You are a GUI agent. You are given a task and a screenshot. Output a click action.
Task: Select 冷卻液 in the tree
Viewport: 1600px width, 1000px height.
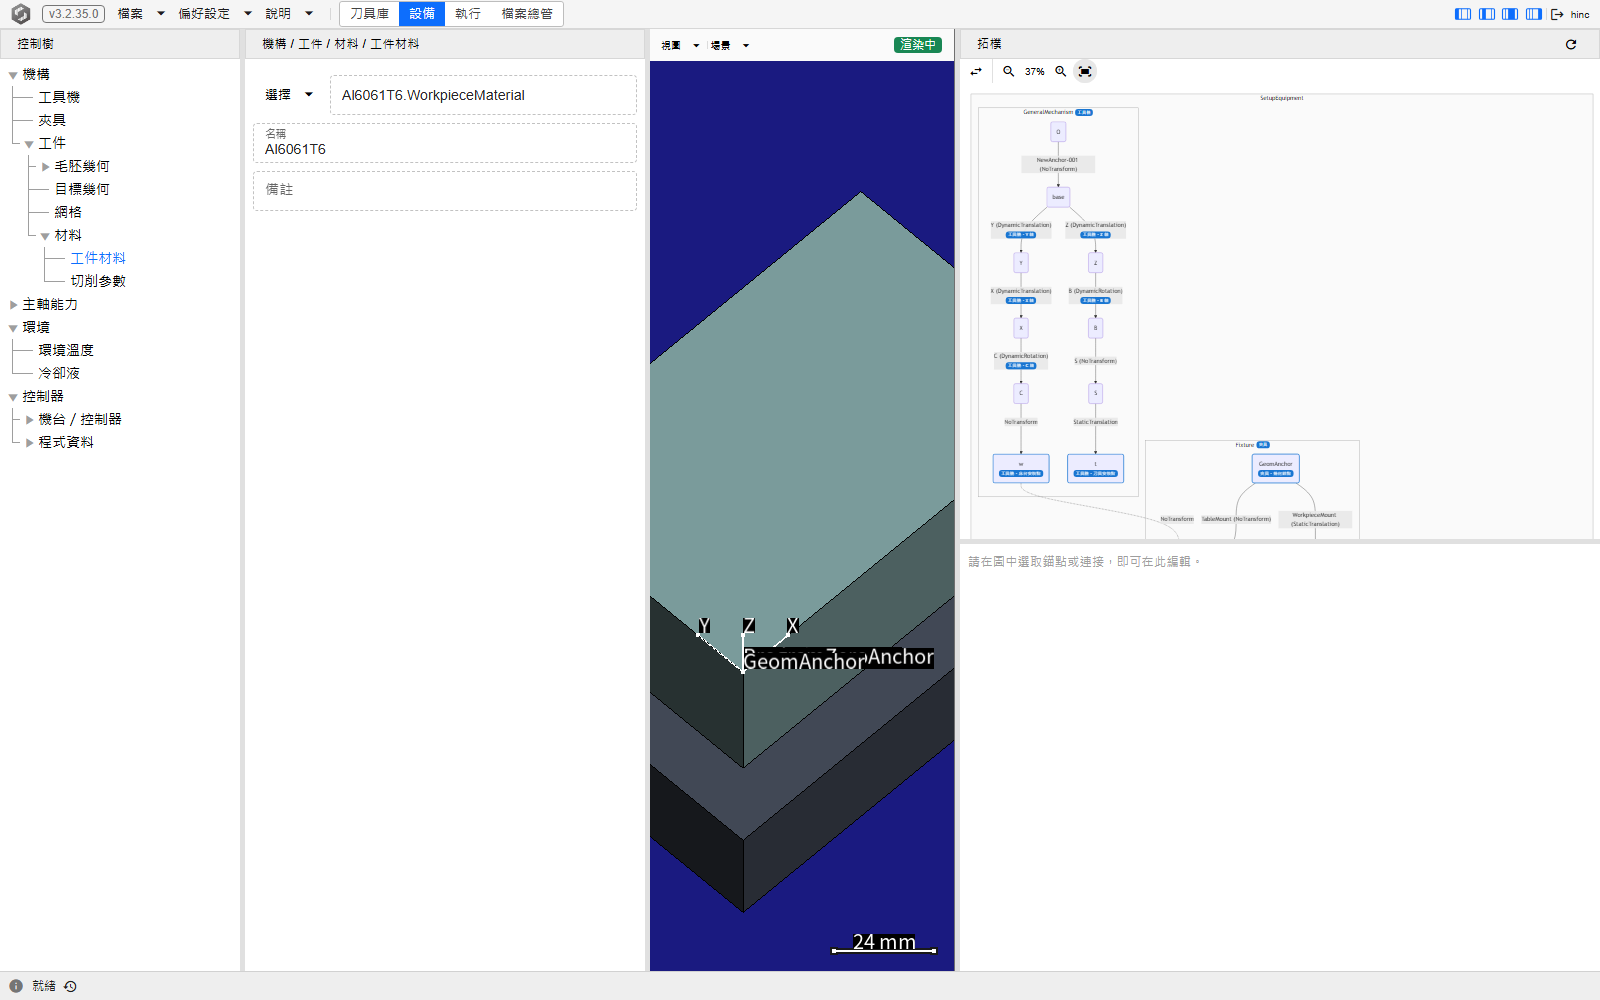coord(59,373)
